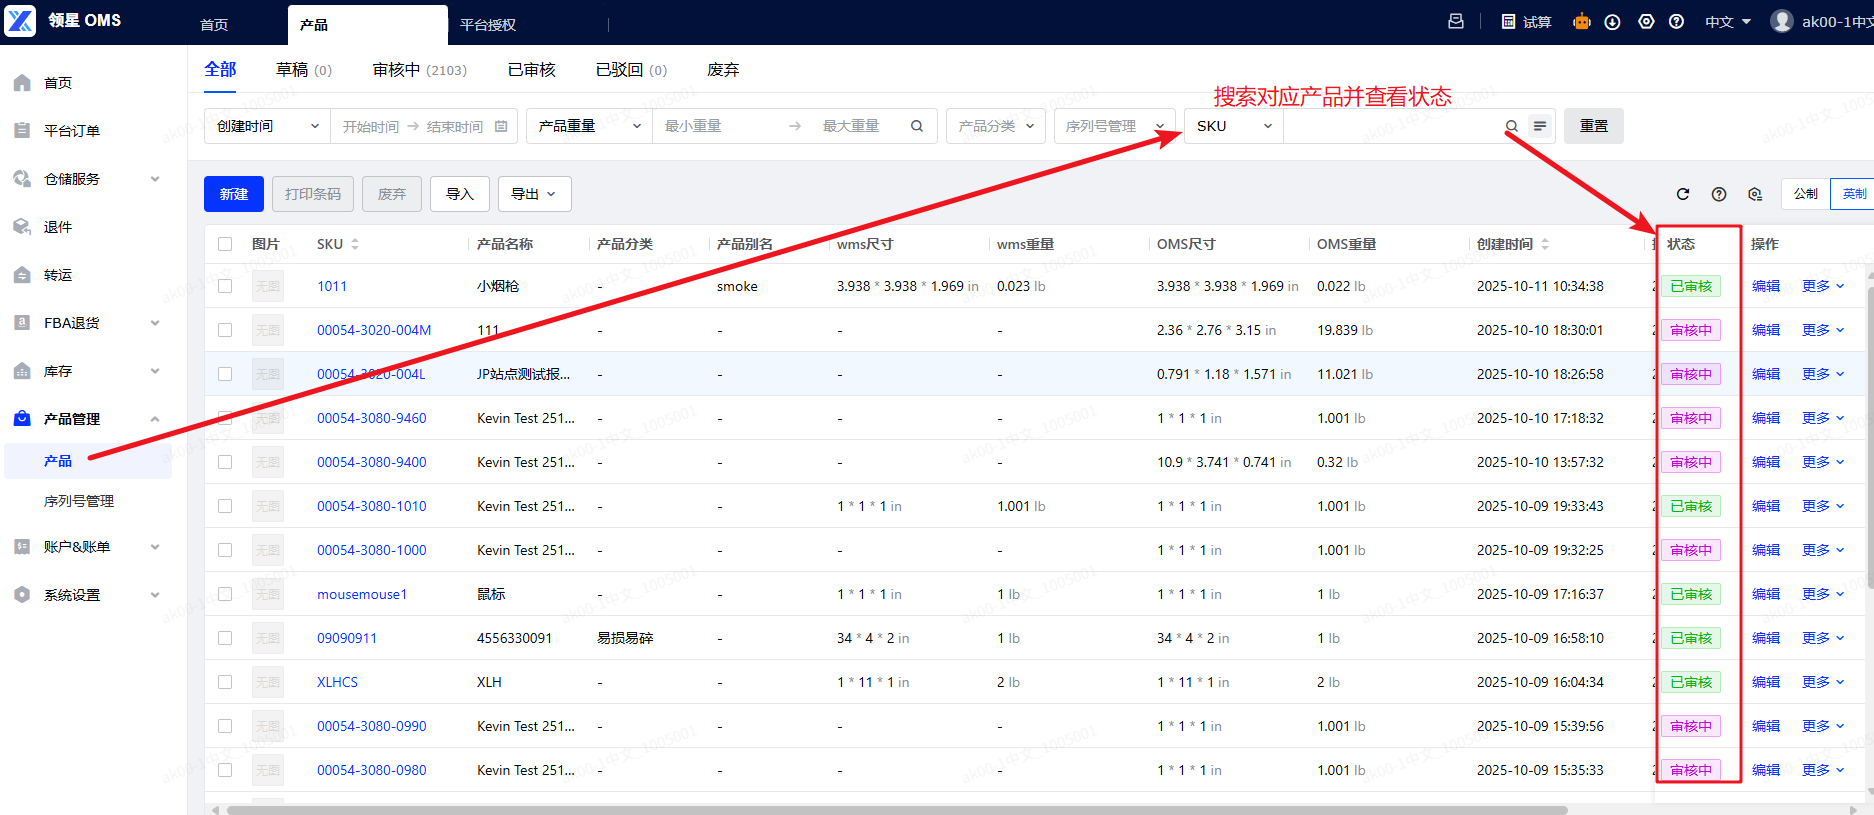This screenshot has height=815, width=1874.
Task: Refresh the product table
Action: click(1683, 194)
